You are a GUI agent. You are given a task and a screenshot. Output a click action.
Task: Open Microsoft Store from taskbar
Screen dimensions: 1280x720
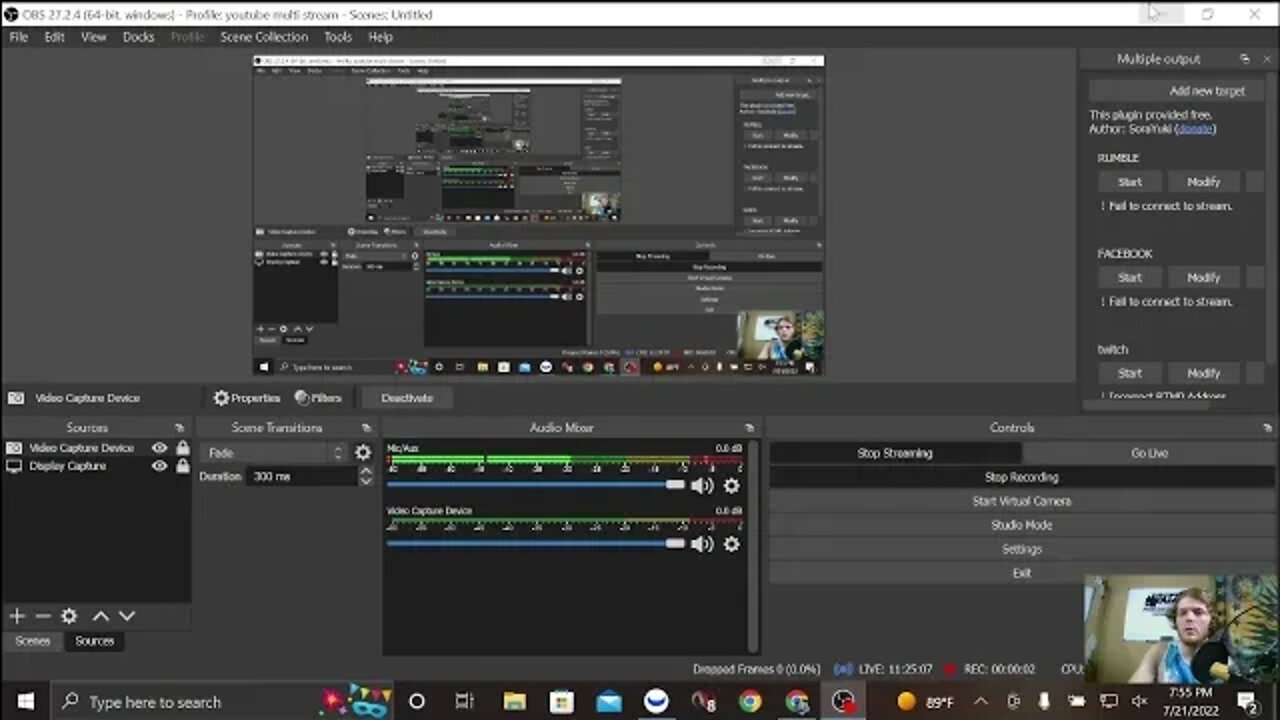click(561, 701)
